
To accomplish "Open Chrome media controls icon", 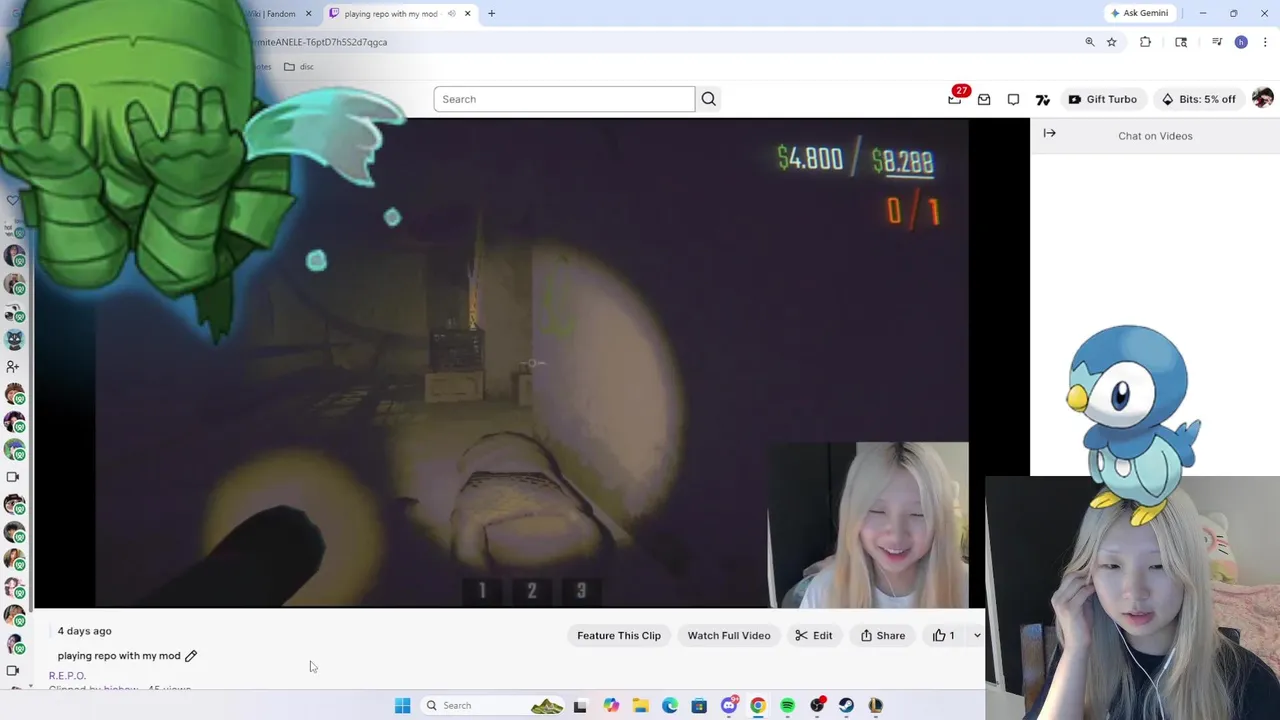I will pos(1217,42).
